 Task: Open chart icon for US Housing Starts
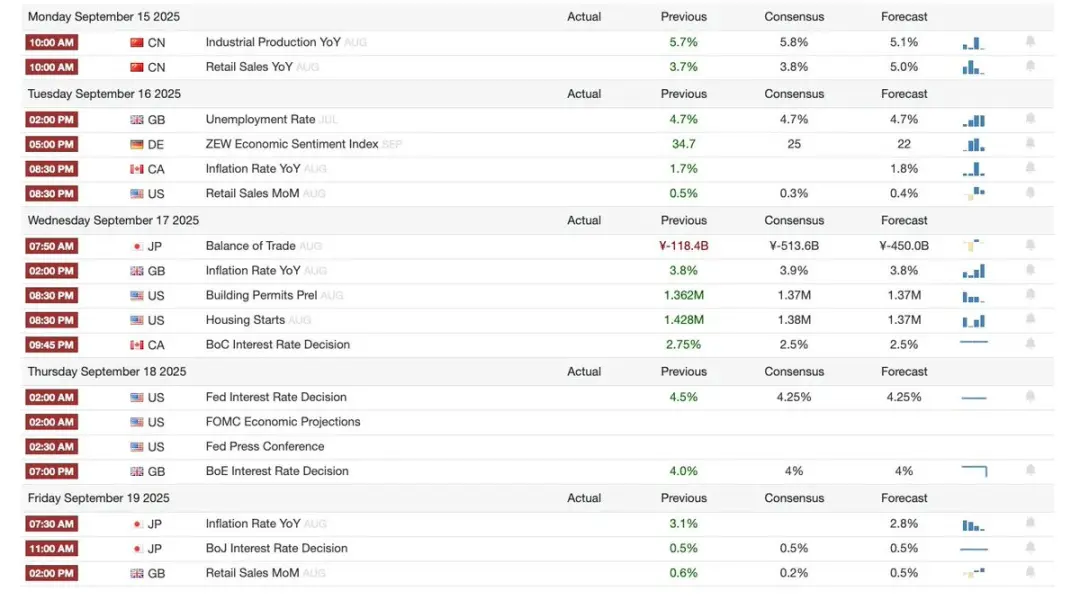(973, 320)
